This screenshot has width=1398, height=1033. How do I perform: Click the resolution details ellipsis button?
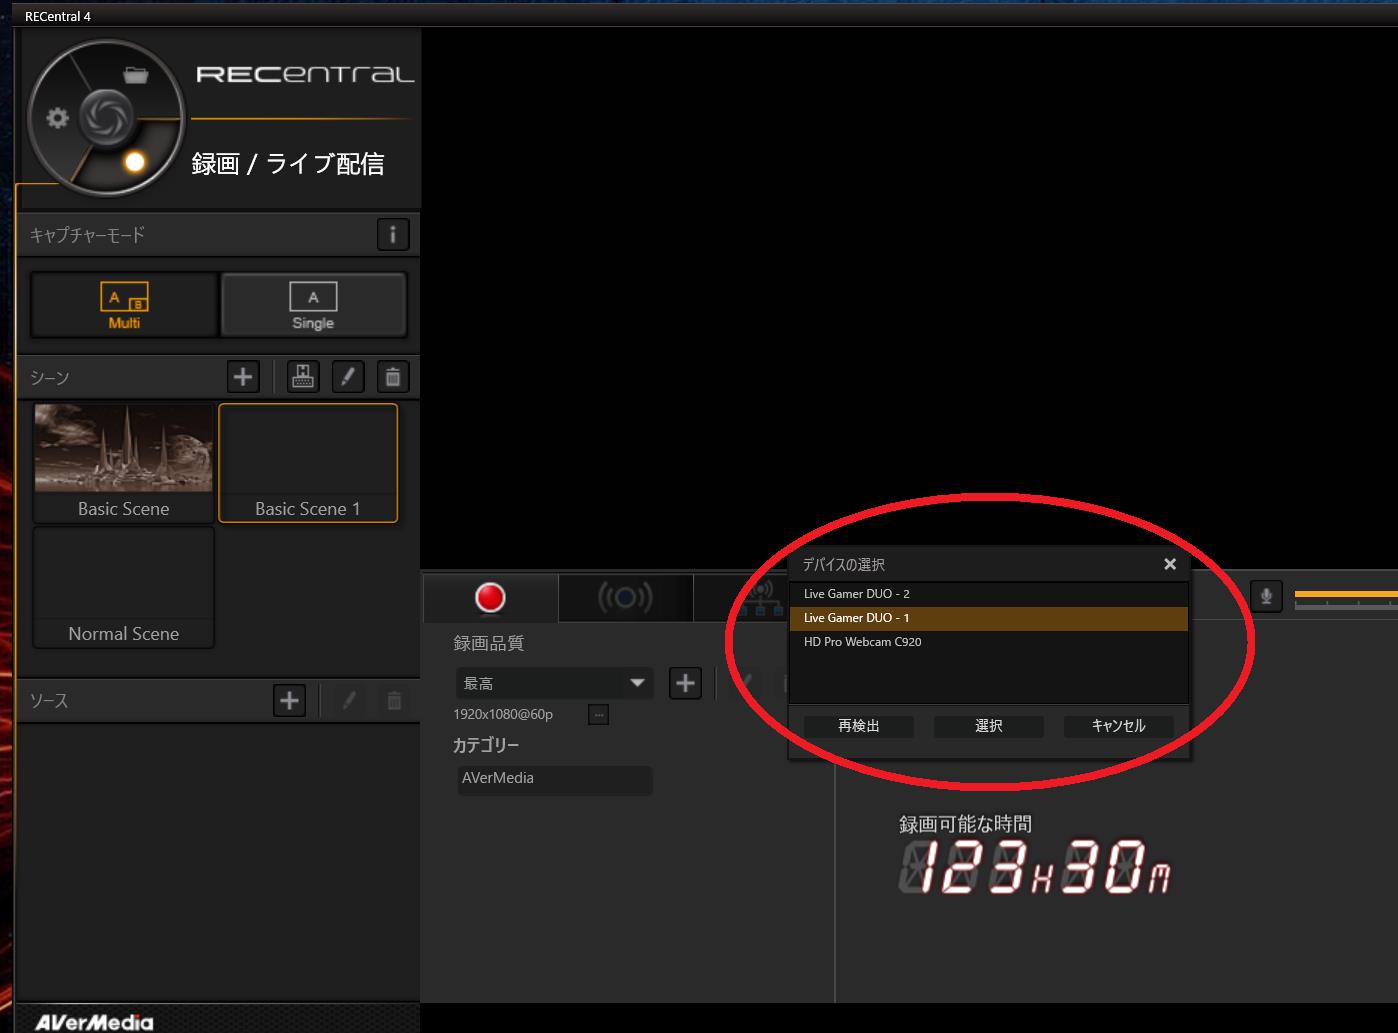[598, 714]
